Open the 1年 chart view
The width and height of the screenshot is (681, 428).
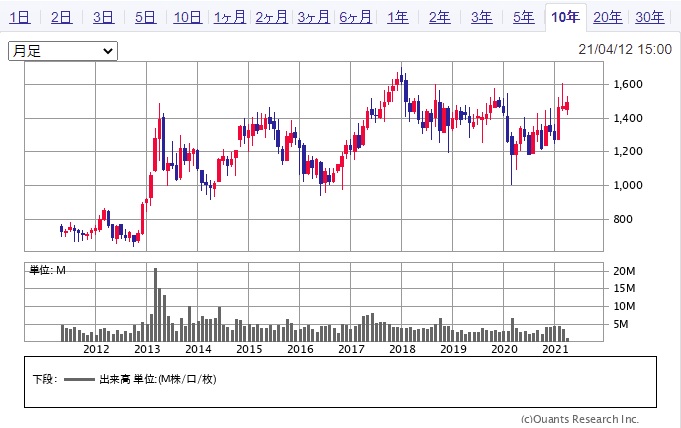click(397, 17)
